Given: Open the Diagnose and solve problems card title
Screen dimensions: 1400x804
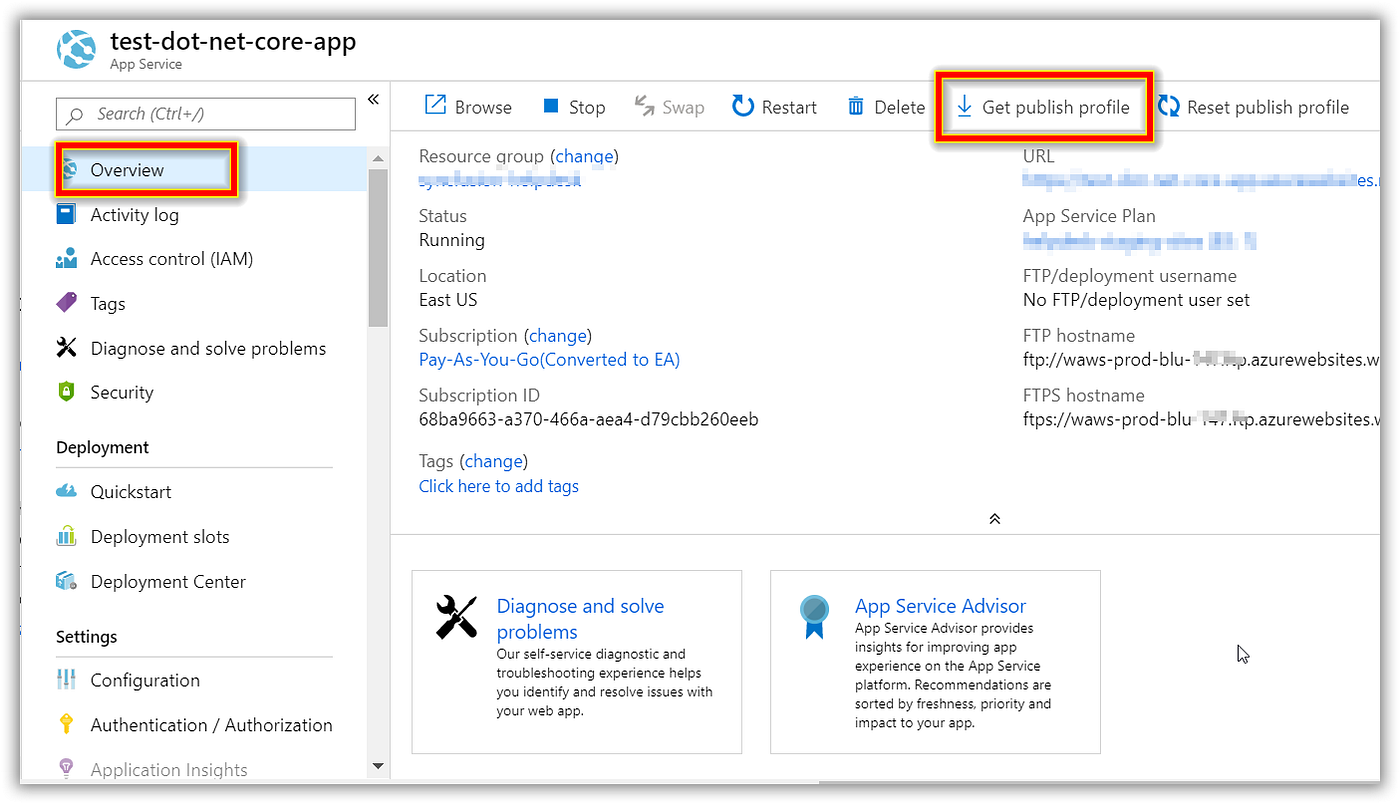Looking at the screenshot, I should [580, 619].
